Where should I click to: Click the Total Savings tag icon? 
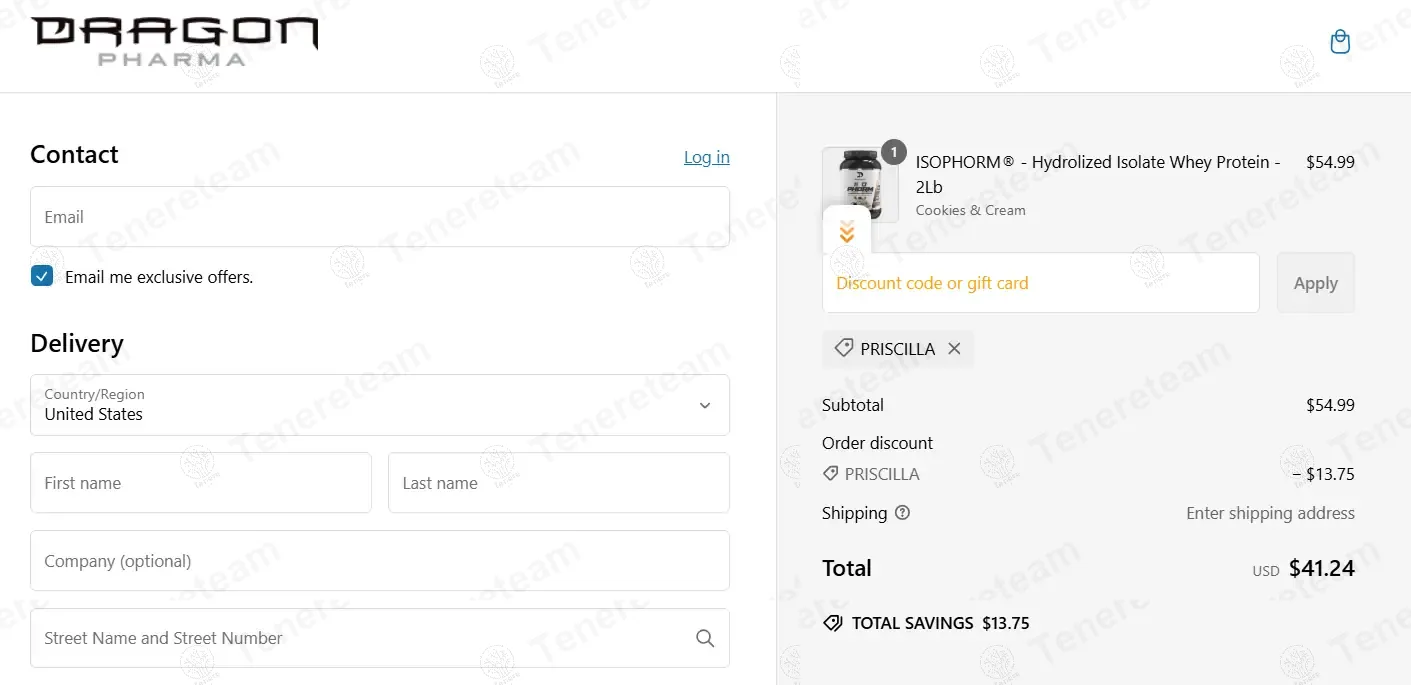pyautogui.click(x=832, y=623)
